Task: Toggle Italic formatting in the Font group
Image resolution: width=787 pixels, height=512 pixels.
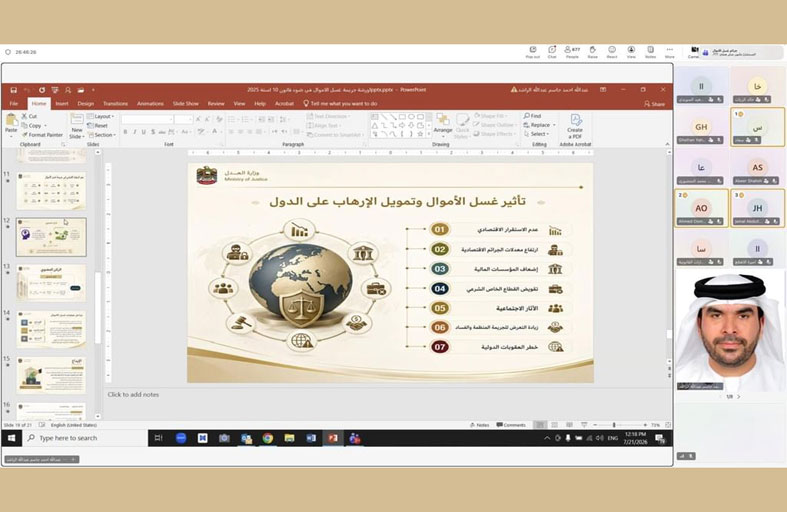Action: point(134,132)
